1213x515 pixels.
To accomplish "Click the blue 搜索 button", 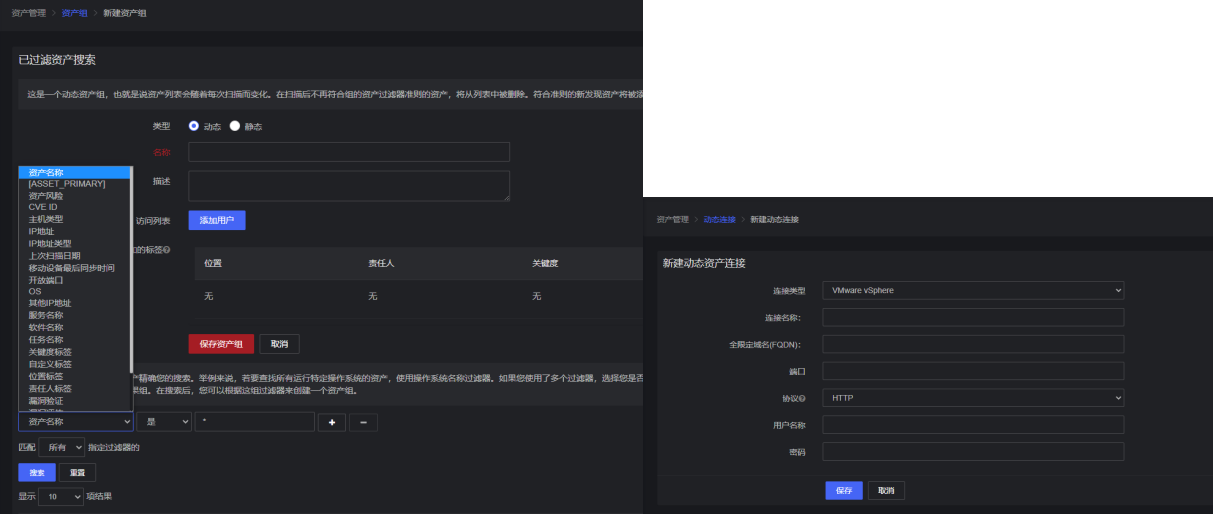I will coord(37,472).
